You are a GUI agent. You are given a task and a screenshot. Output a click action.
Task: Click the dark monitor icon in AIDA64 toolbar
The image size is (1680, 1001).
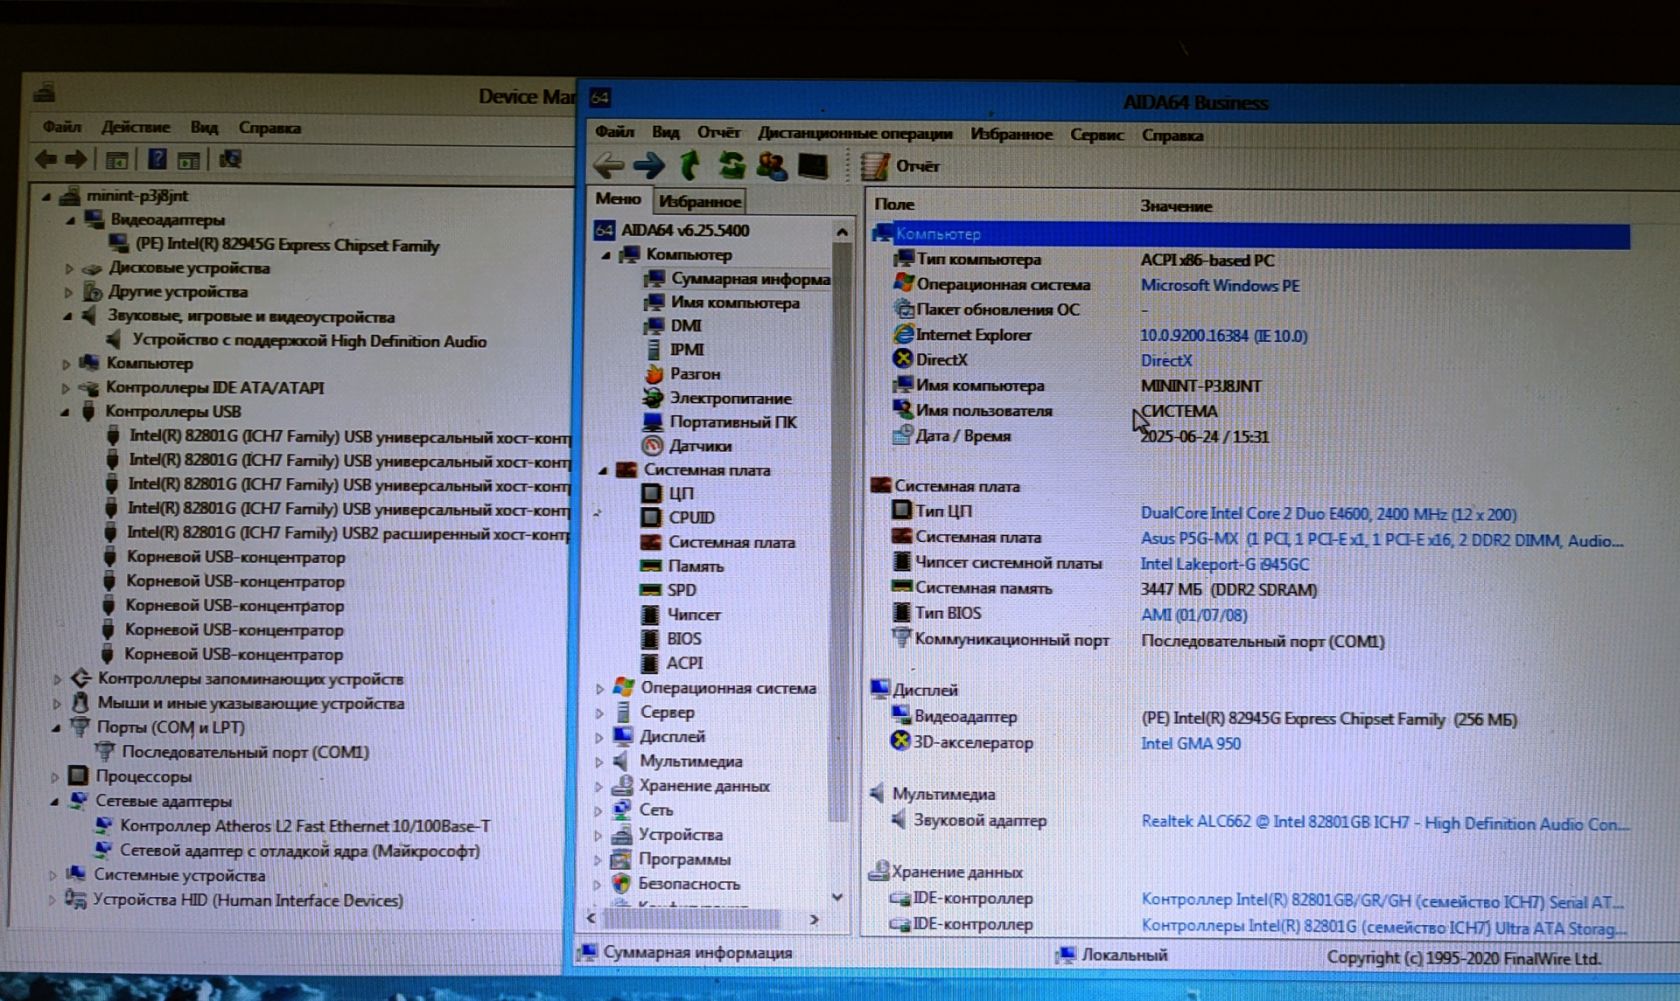pos(813,165)
